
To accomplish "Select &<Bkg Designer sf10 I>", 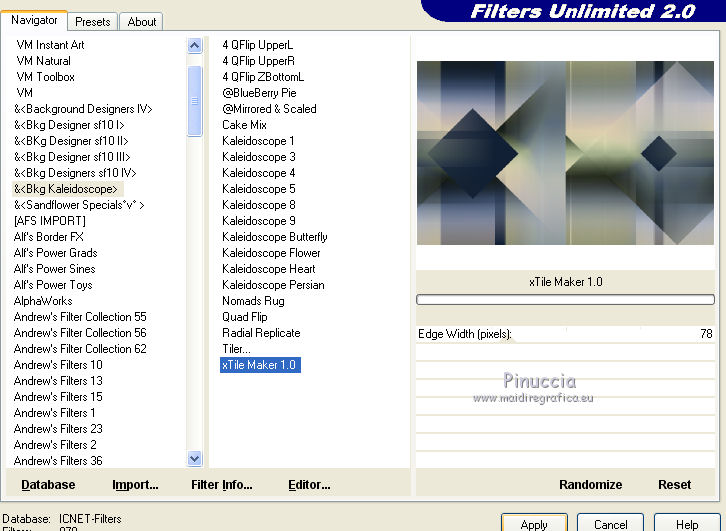I will pos(69,125).
